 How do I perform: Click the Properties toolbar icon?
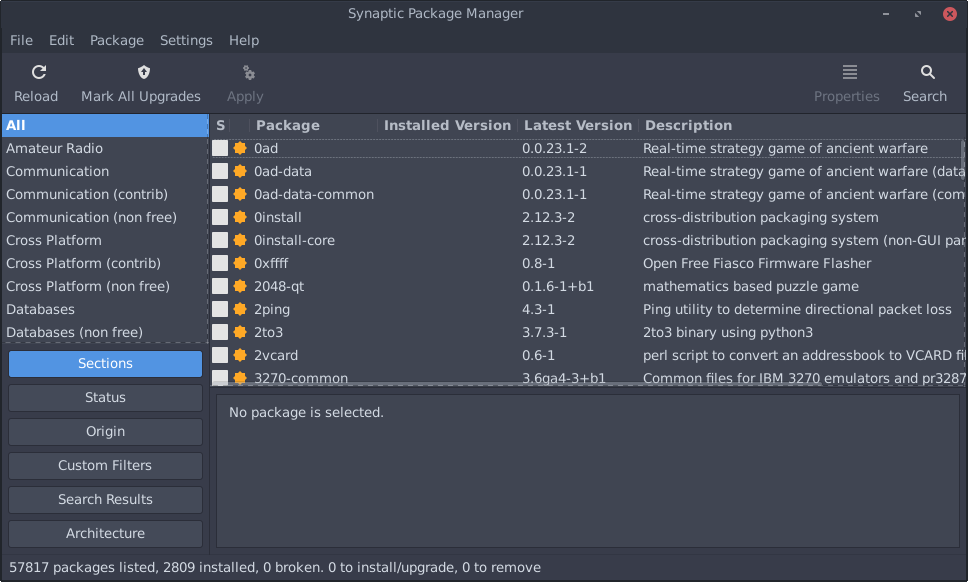coord(848,72)
